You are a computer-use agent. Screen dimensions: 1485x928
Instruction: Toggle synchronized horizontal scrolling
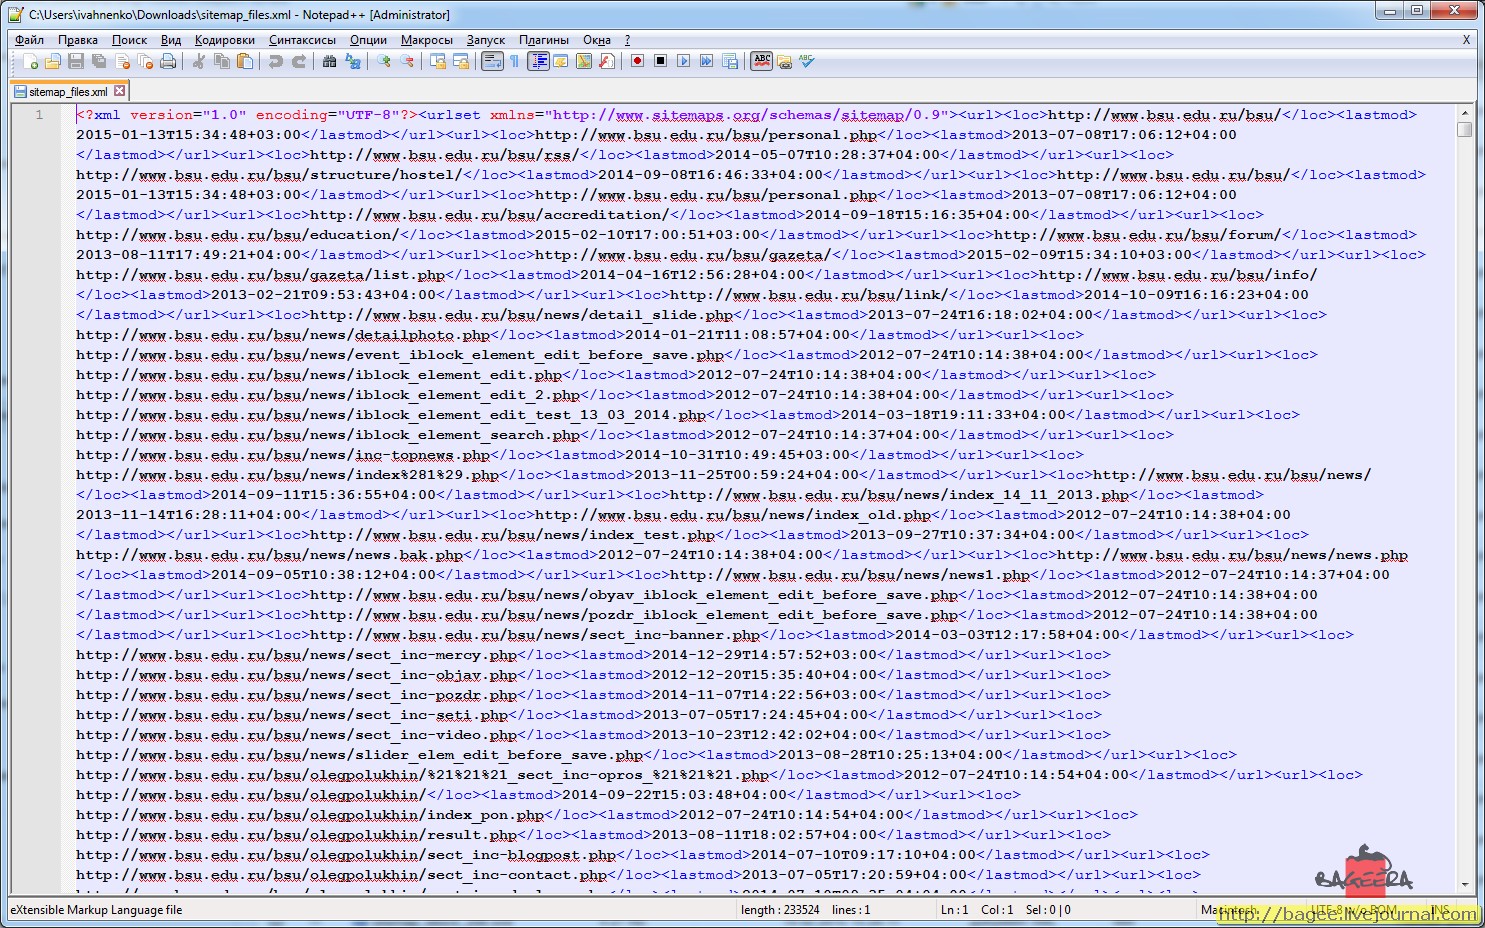coord(460,61)
